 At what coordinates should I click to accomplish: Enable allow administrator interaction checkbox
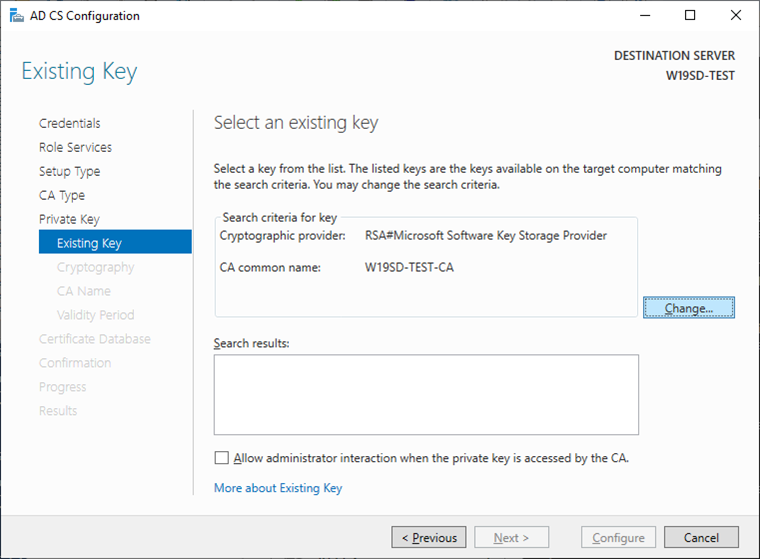point(222,458)
